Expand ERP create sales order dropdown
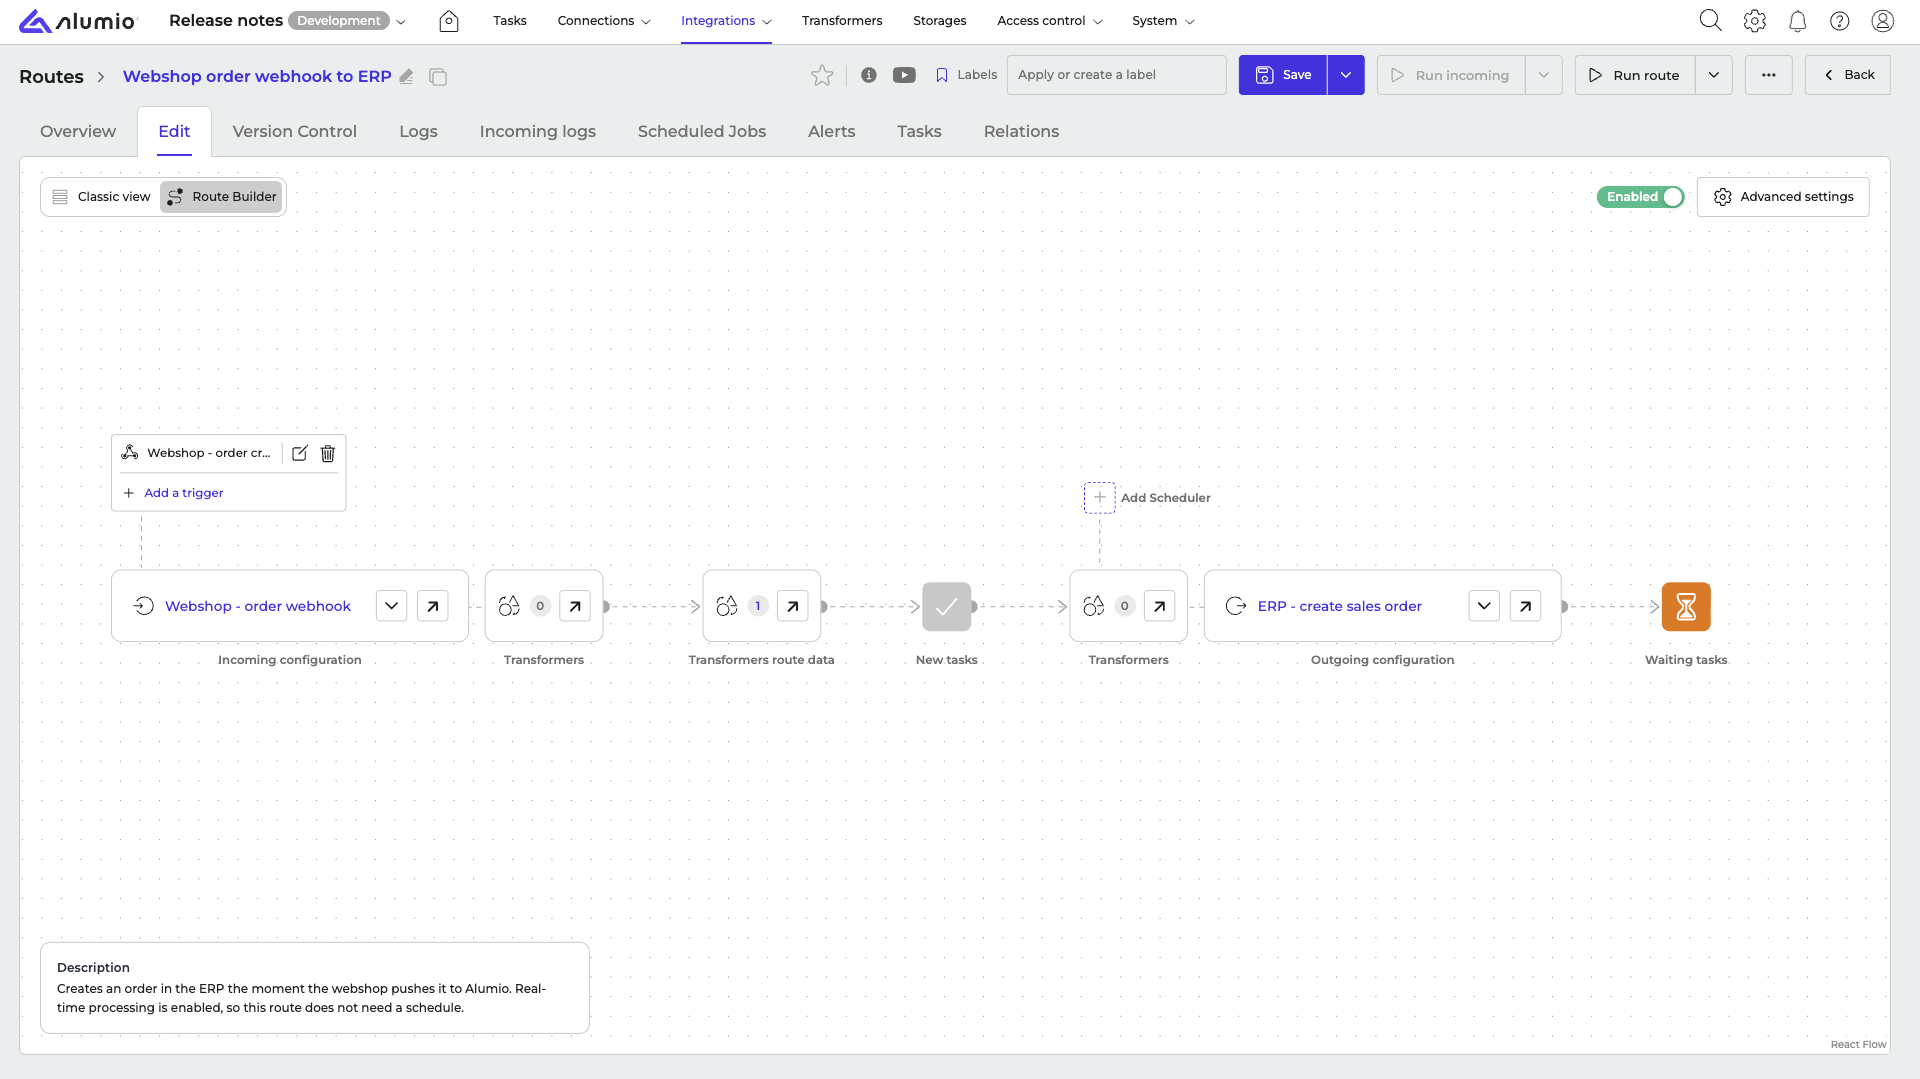1920x1079 pixels. [1484, 606]
